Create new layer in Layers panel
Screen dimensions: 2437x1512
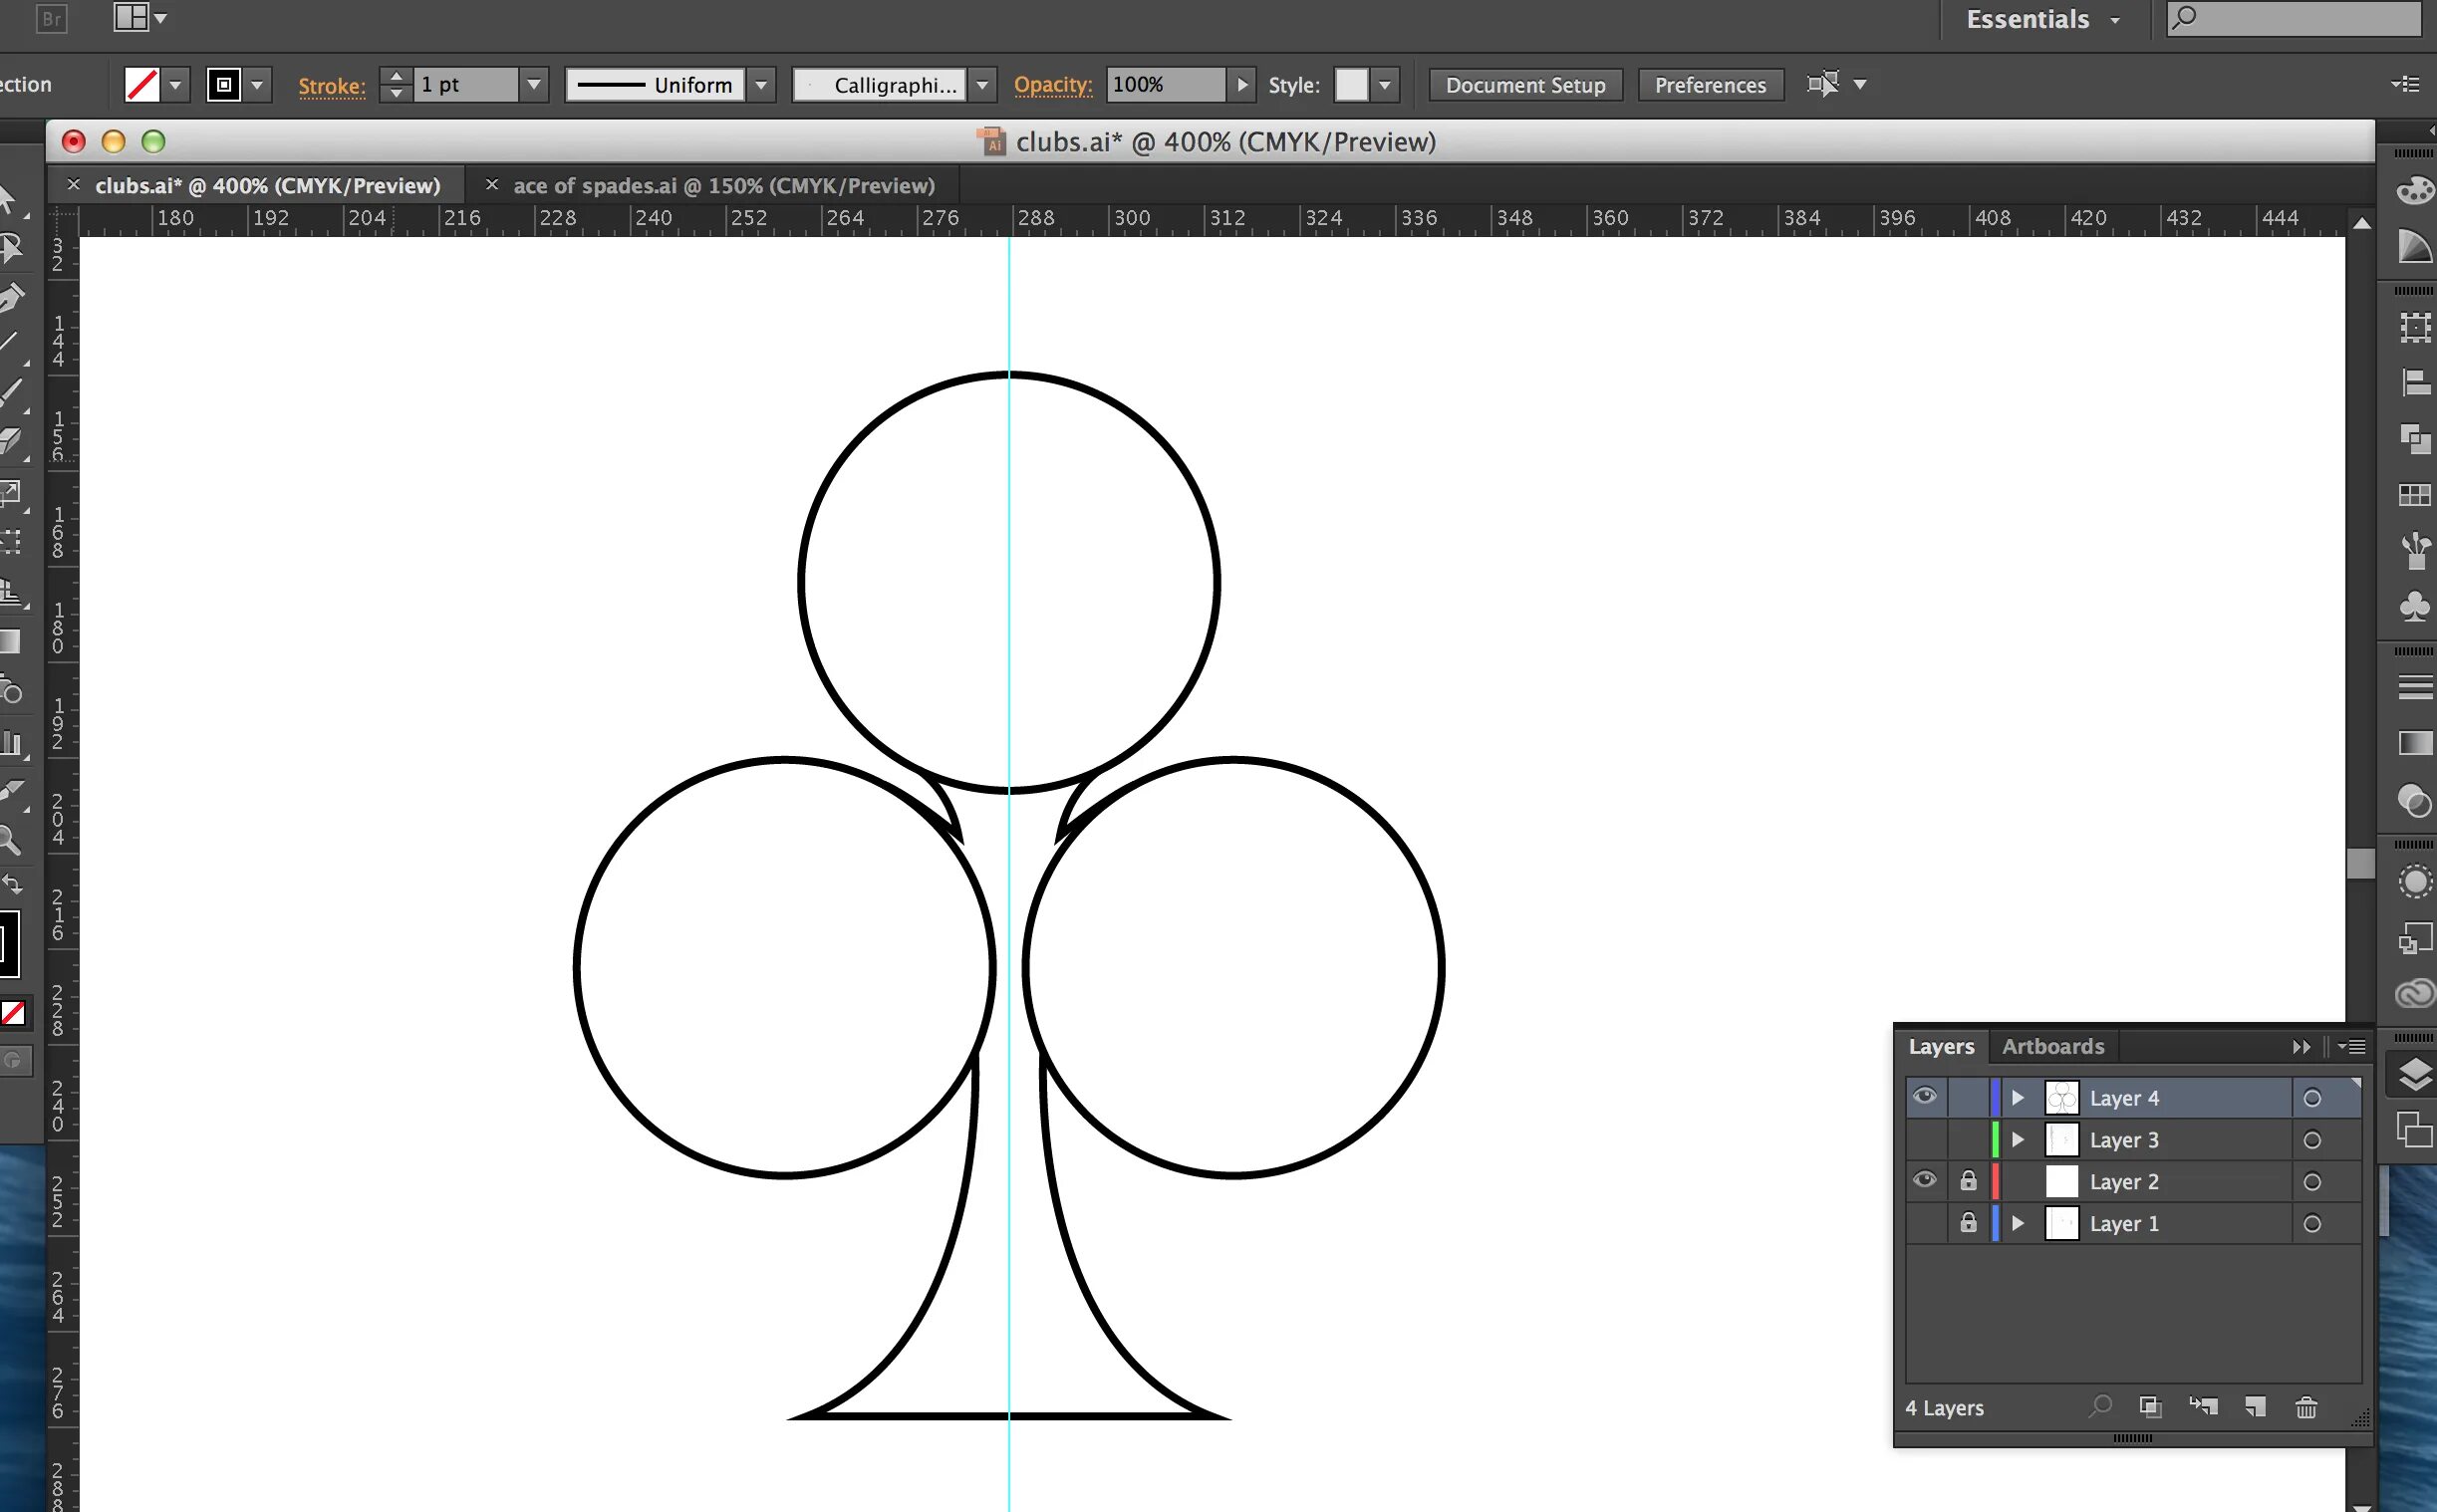point(2254,1407)
